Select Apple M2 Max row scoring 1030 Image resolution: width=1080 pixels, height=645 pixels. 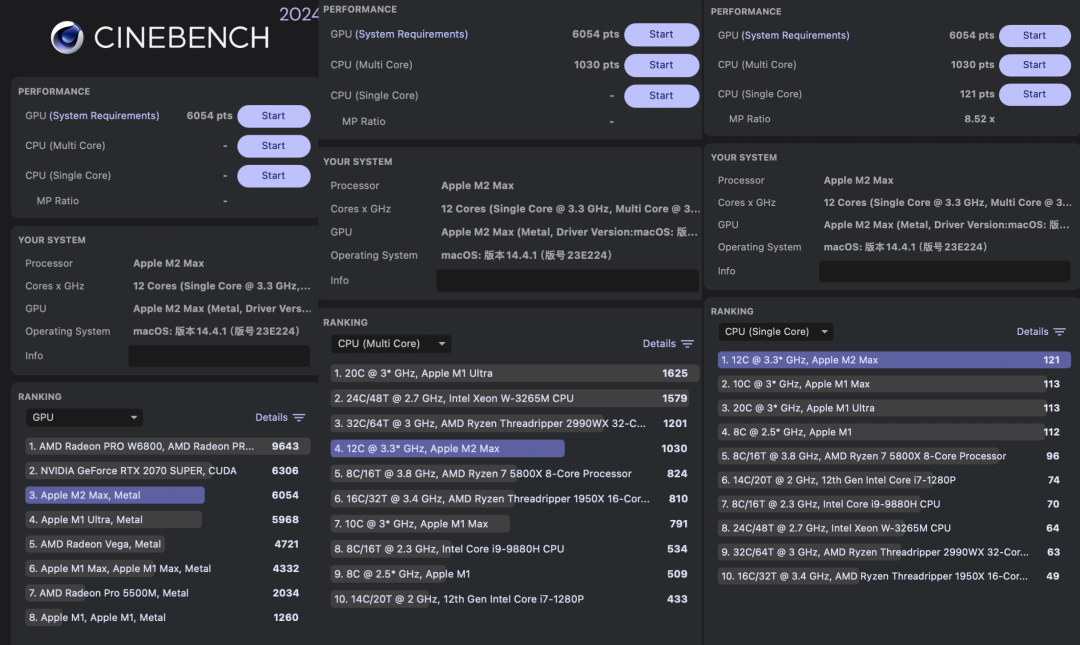(x=515, y=449)
